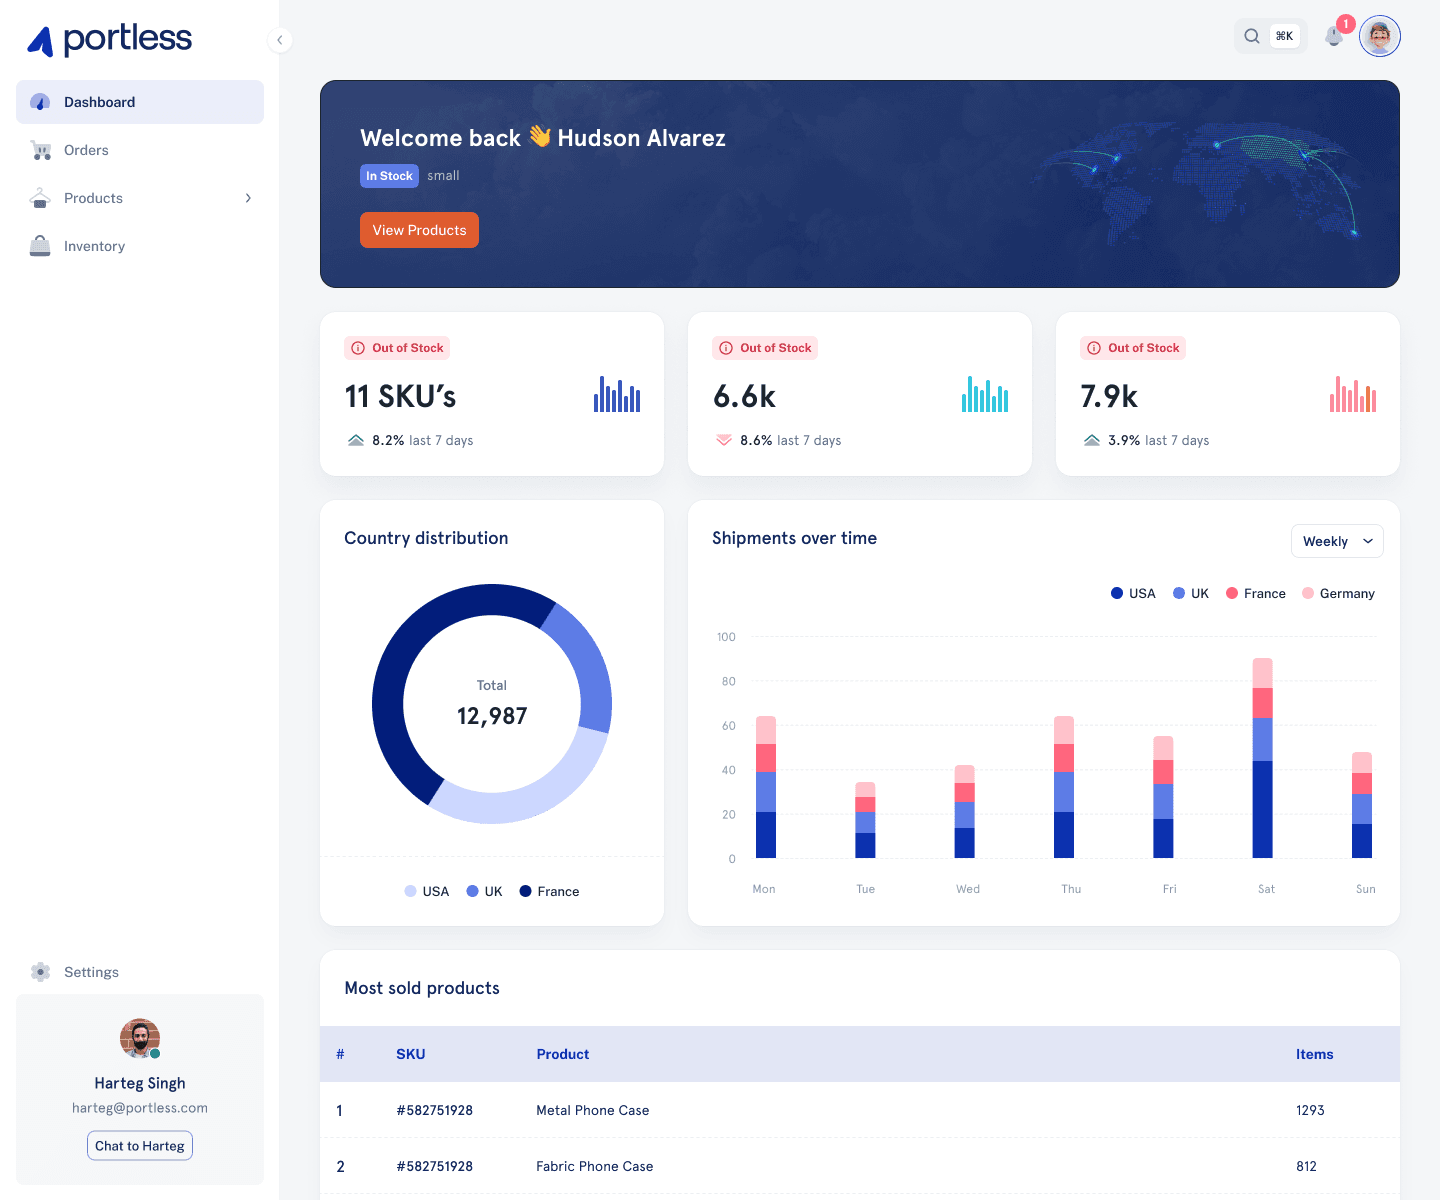Click the 11 SKU's value

click(x=400, y=397)
